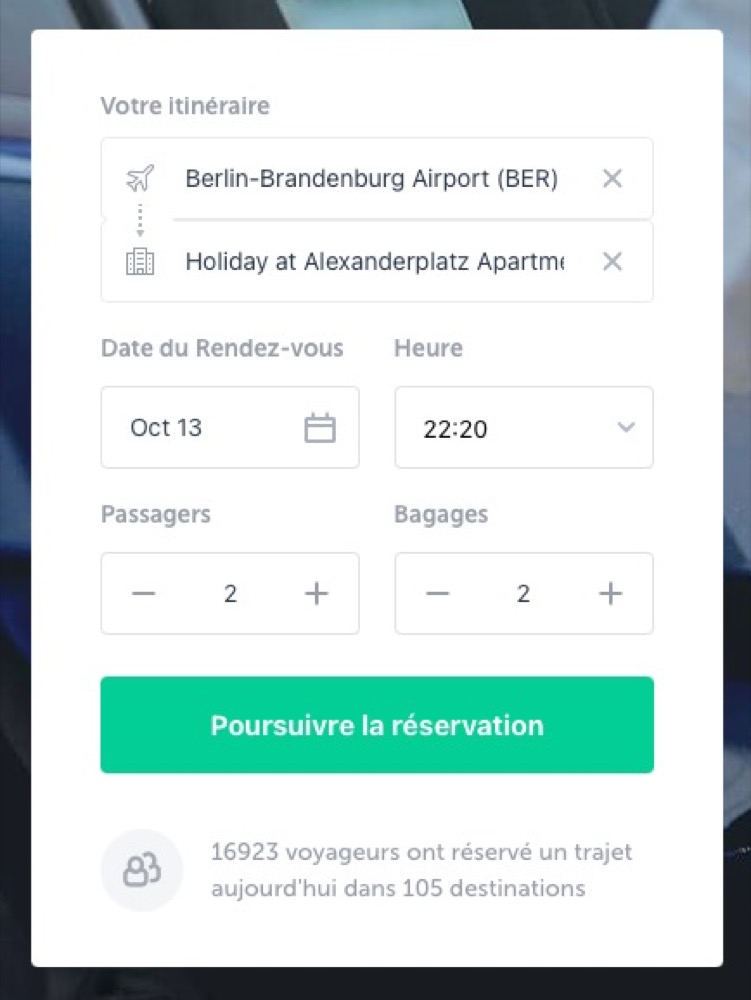The height and width of the screenshot is (1000, 751).
Task: Click the Passagers value 2
Action: pos(230,594)
